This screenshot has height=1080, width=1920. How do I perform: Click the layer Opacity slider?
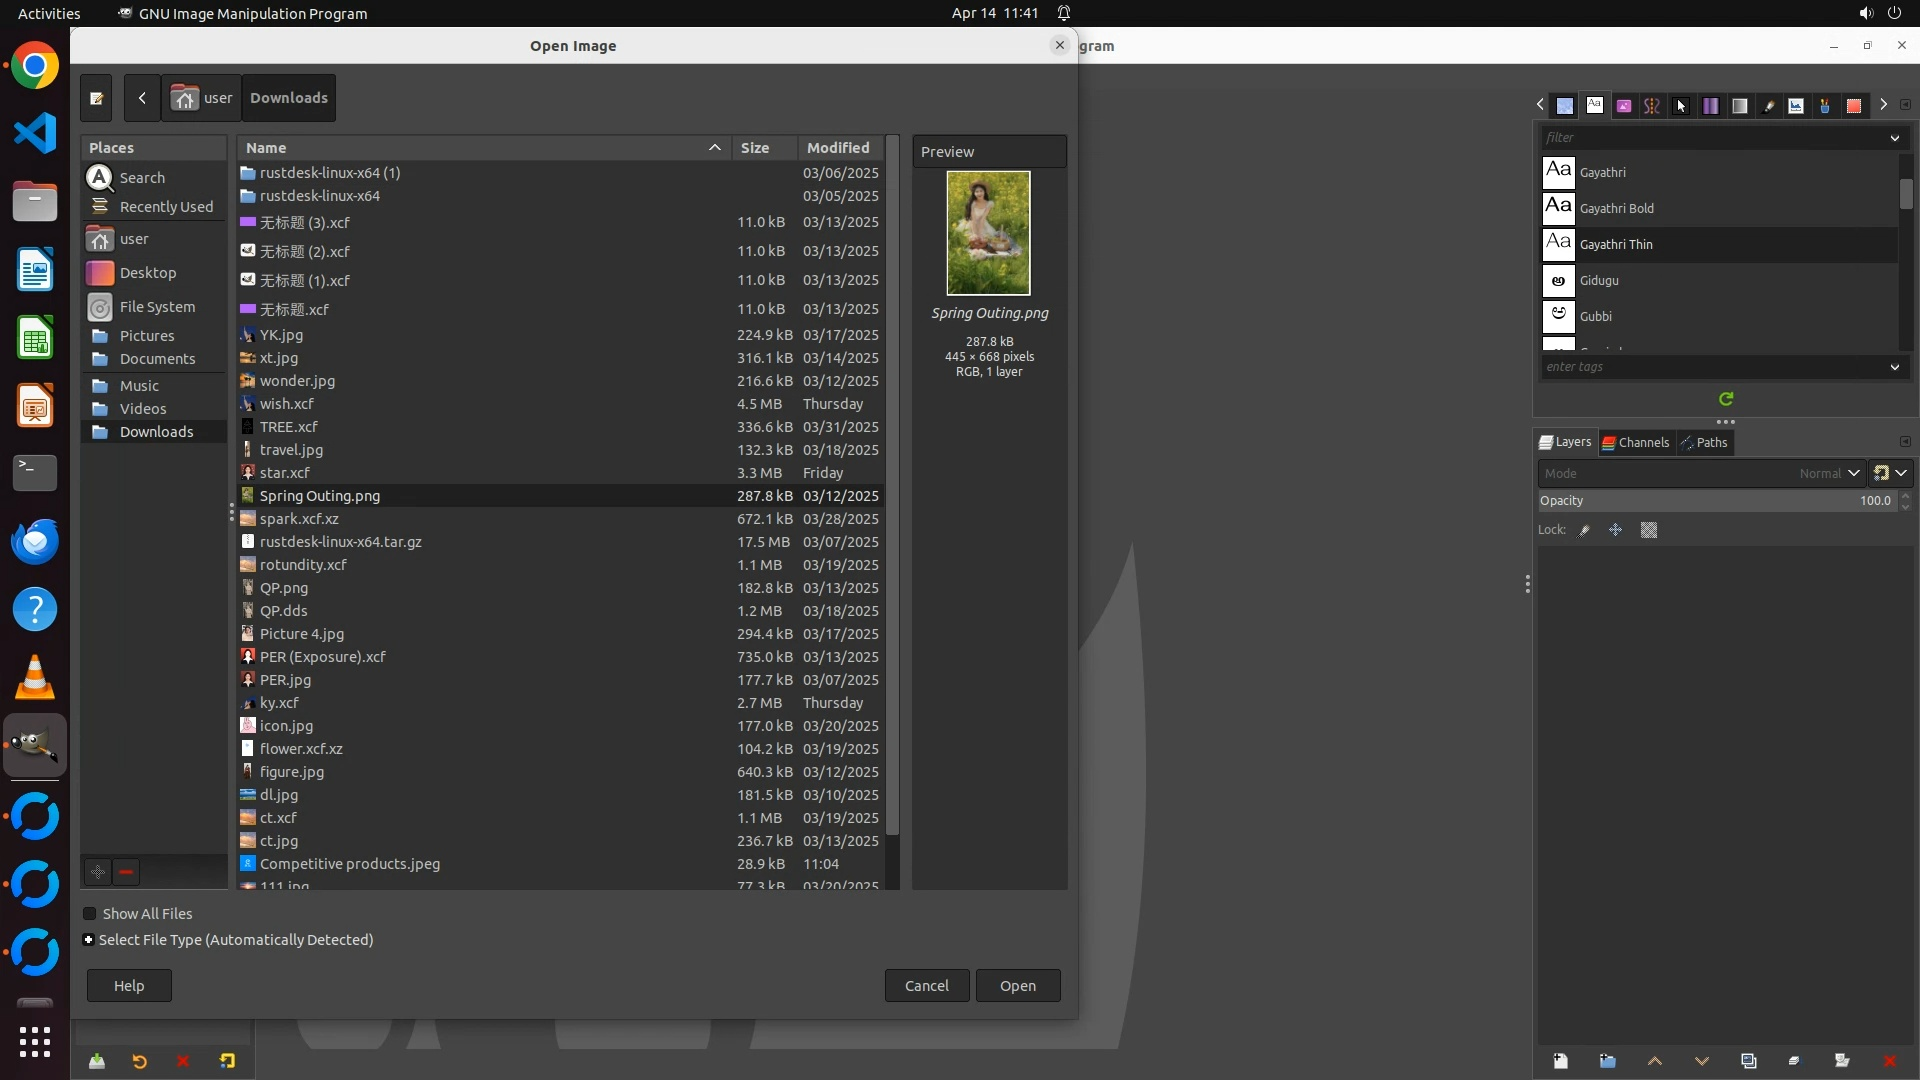click(1715, 501)
